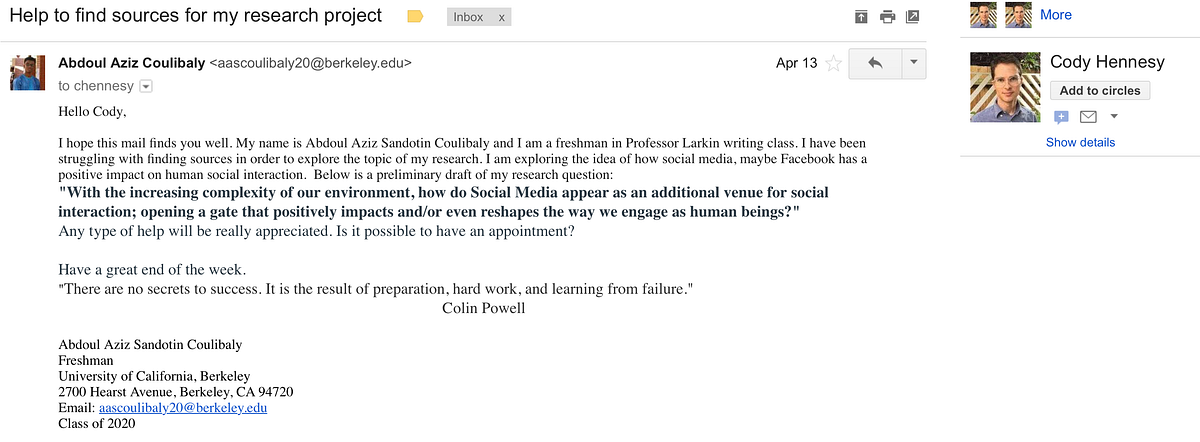Show recipient details arrow beside 'to chennesy'

pos(146,87)
